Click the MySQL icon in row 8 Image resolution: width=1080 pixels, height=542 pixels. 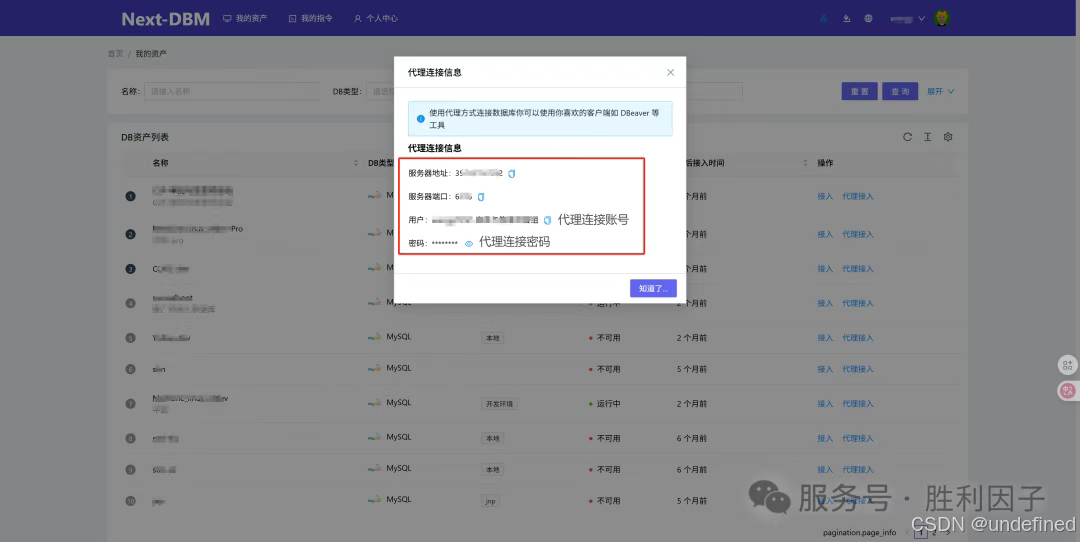coord(375,437)
